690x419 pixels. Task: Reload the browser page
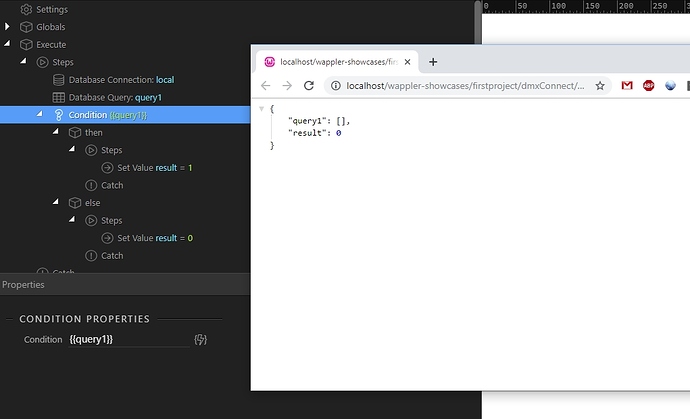[309, 85]
